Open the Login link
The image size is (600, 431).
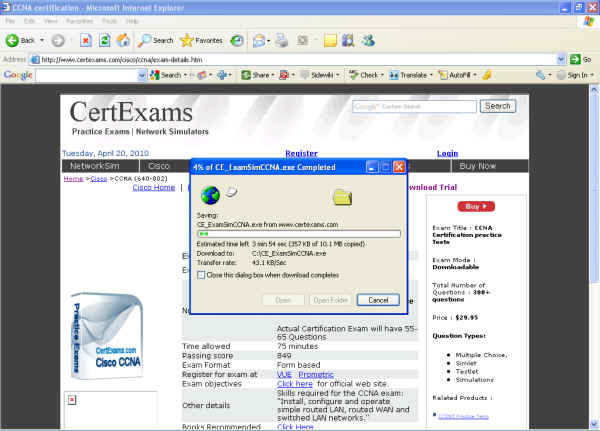[447, 153]
